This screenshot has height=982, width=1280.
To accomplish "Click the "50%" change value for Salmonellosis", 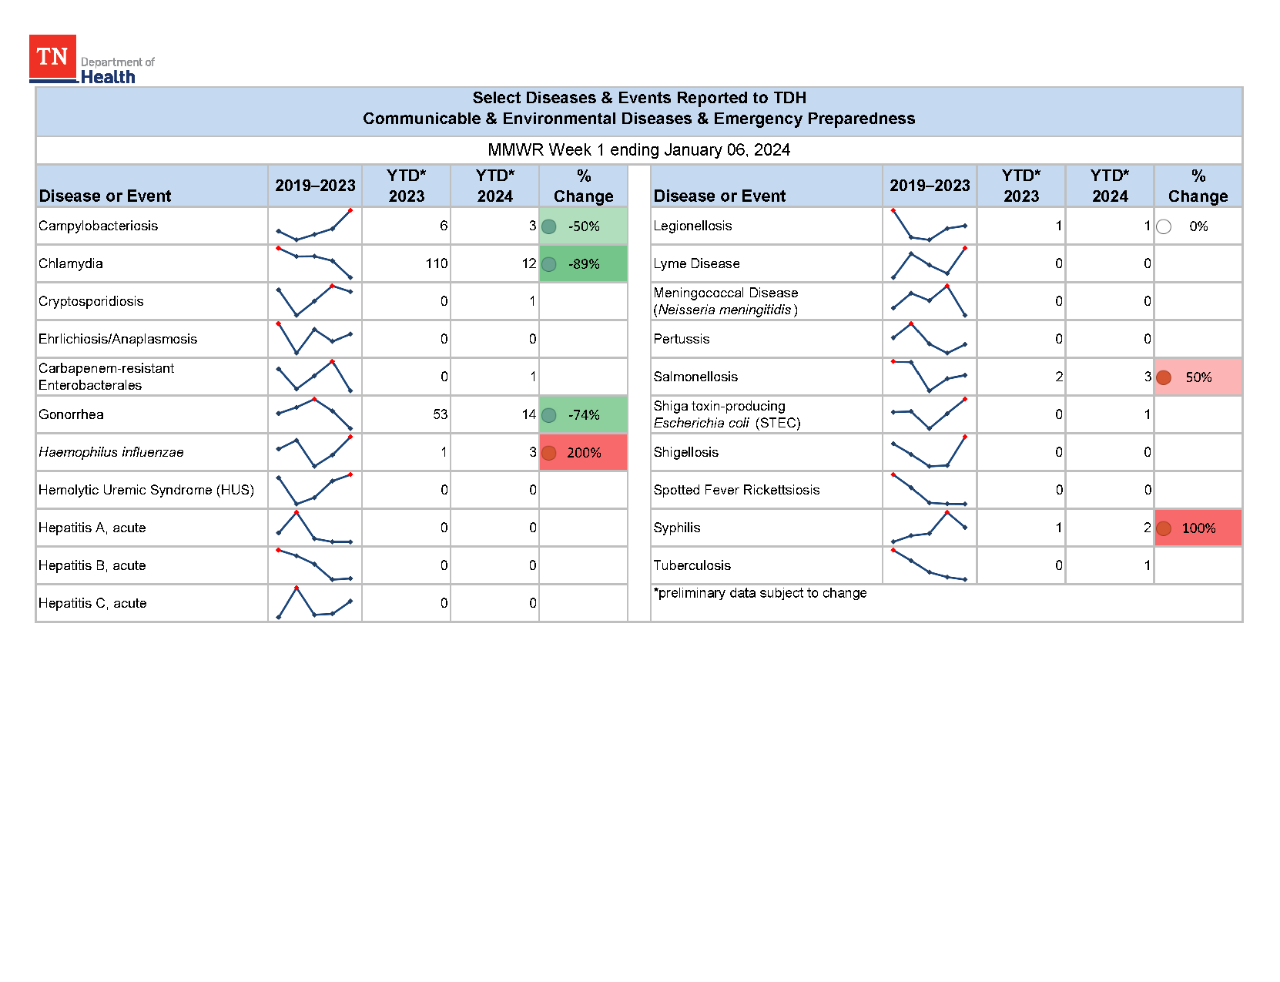I will coord(1199,378).
